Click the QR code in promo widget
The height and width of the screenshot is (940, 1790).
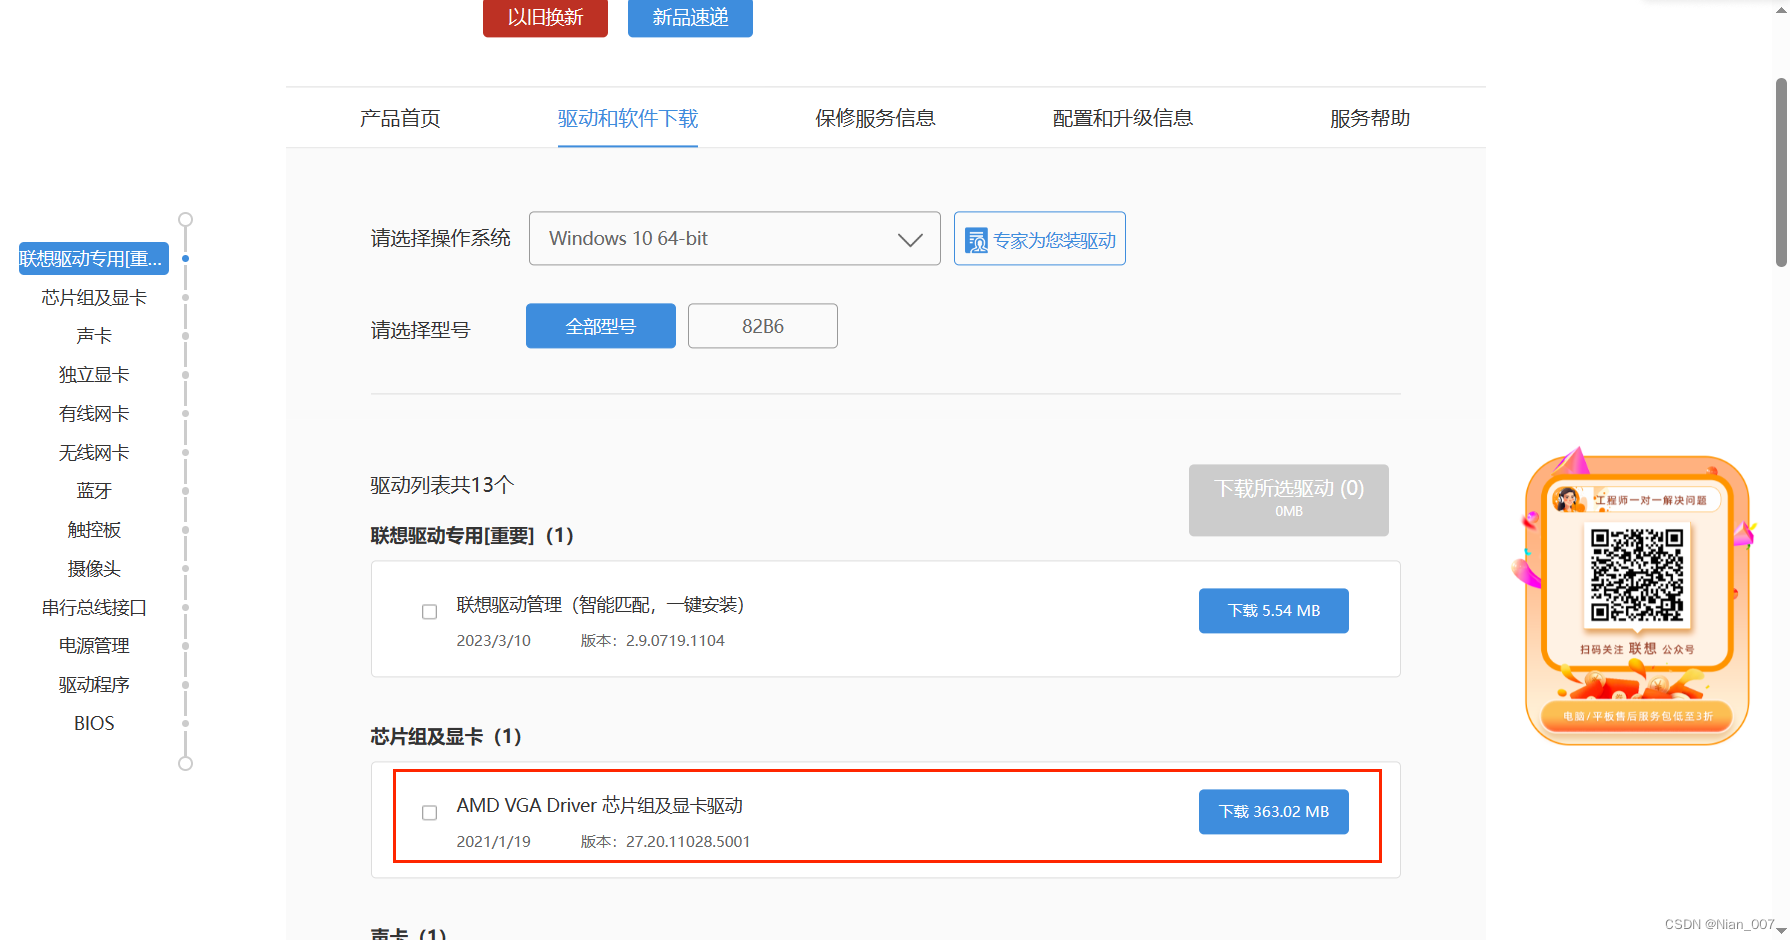tap(1637, 575)
